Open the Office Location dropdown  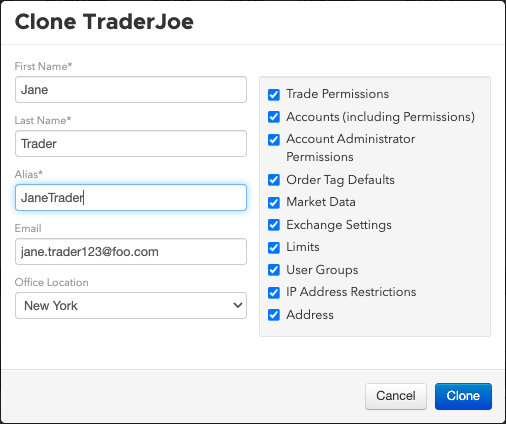131,305
